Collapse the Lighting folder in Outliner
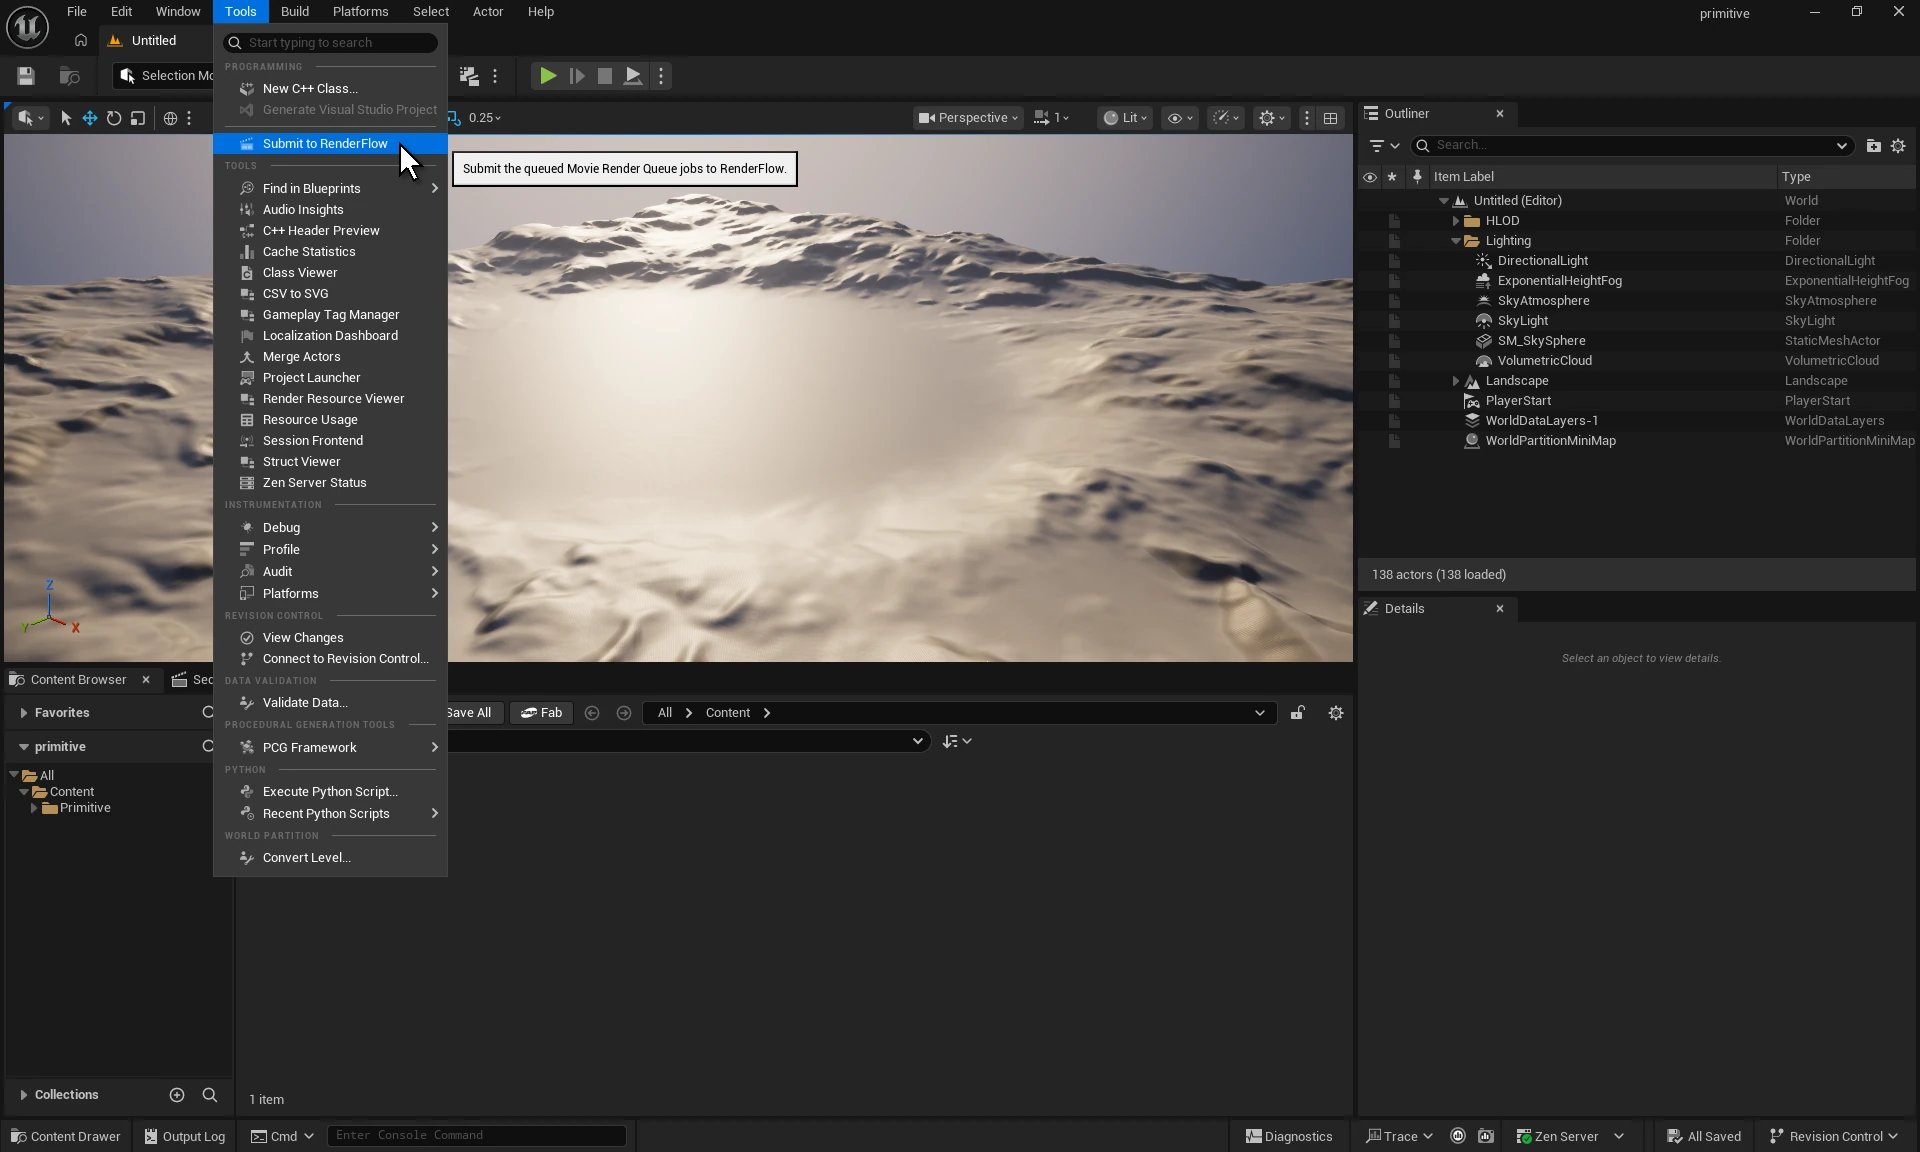1920x1152 pixels. tap(1456, 241)
